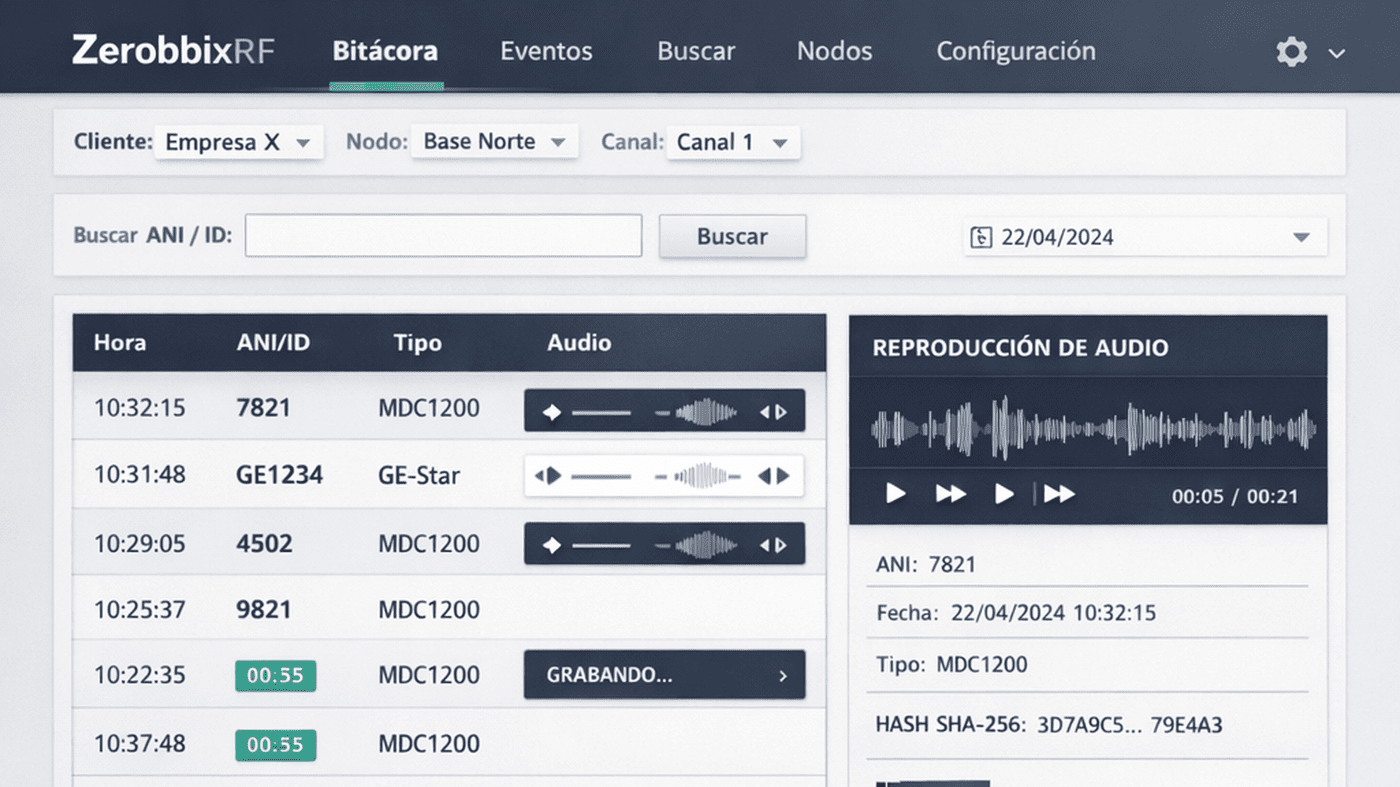
Task: Open the Nodo dropdown showing Base Norte
Action: [x=493, y=141]
